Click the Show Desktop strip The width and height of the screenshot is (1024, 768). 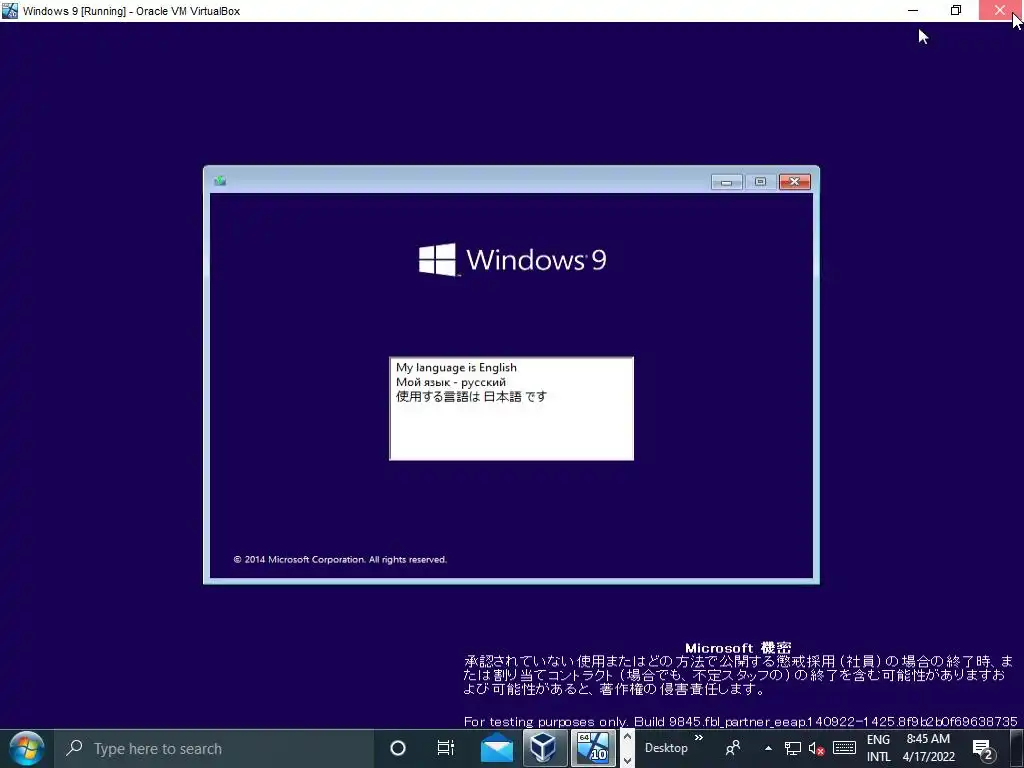pyautogui.click(x=1017, y=748)
